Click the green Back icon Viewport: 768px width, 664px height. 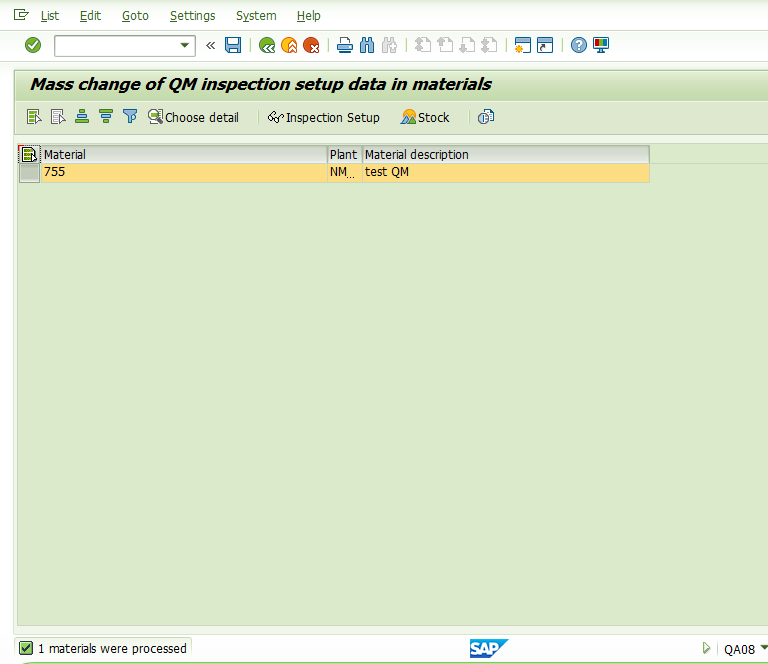pyautogui.click(x=267, y=45)
